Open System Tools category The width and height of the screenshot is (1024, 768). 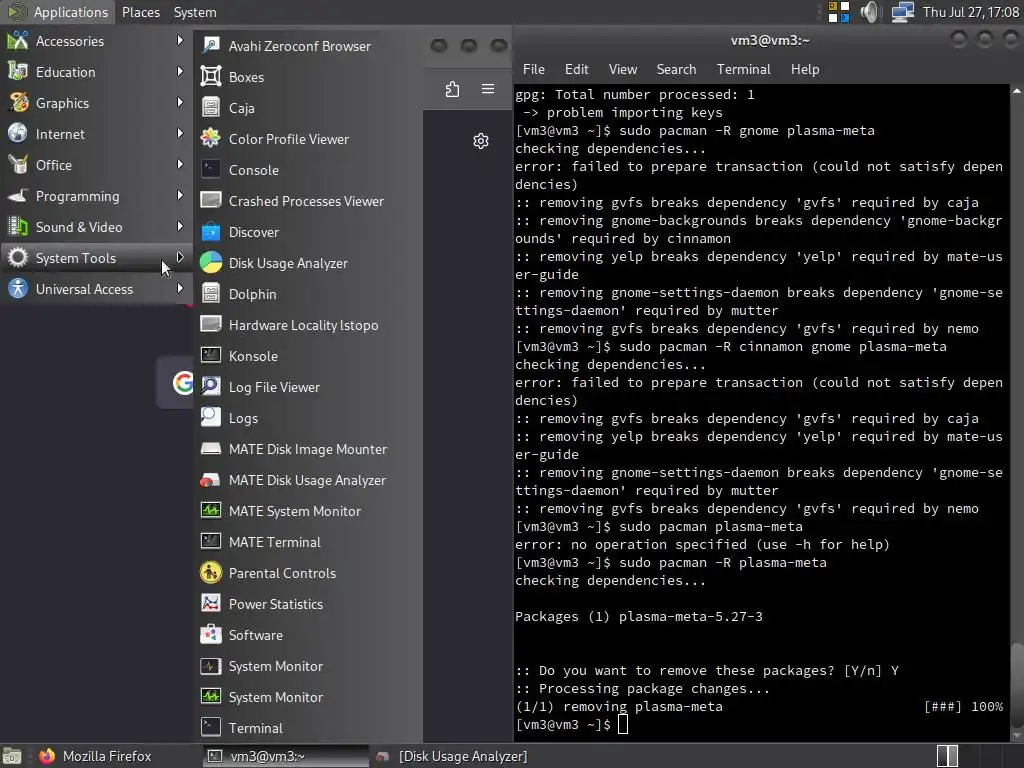point(96,258)
